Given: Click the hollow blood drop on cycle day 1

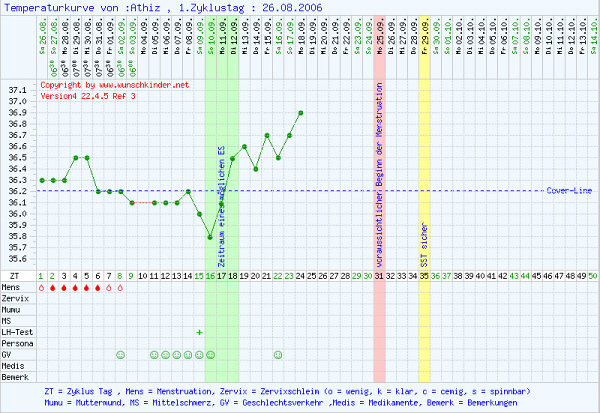Looking at the screenshot, I should tap(41, 287).
